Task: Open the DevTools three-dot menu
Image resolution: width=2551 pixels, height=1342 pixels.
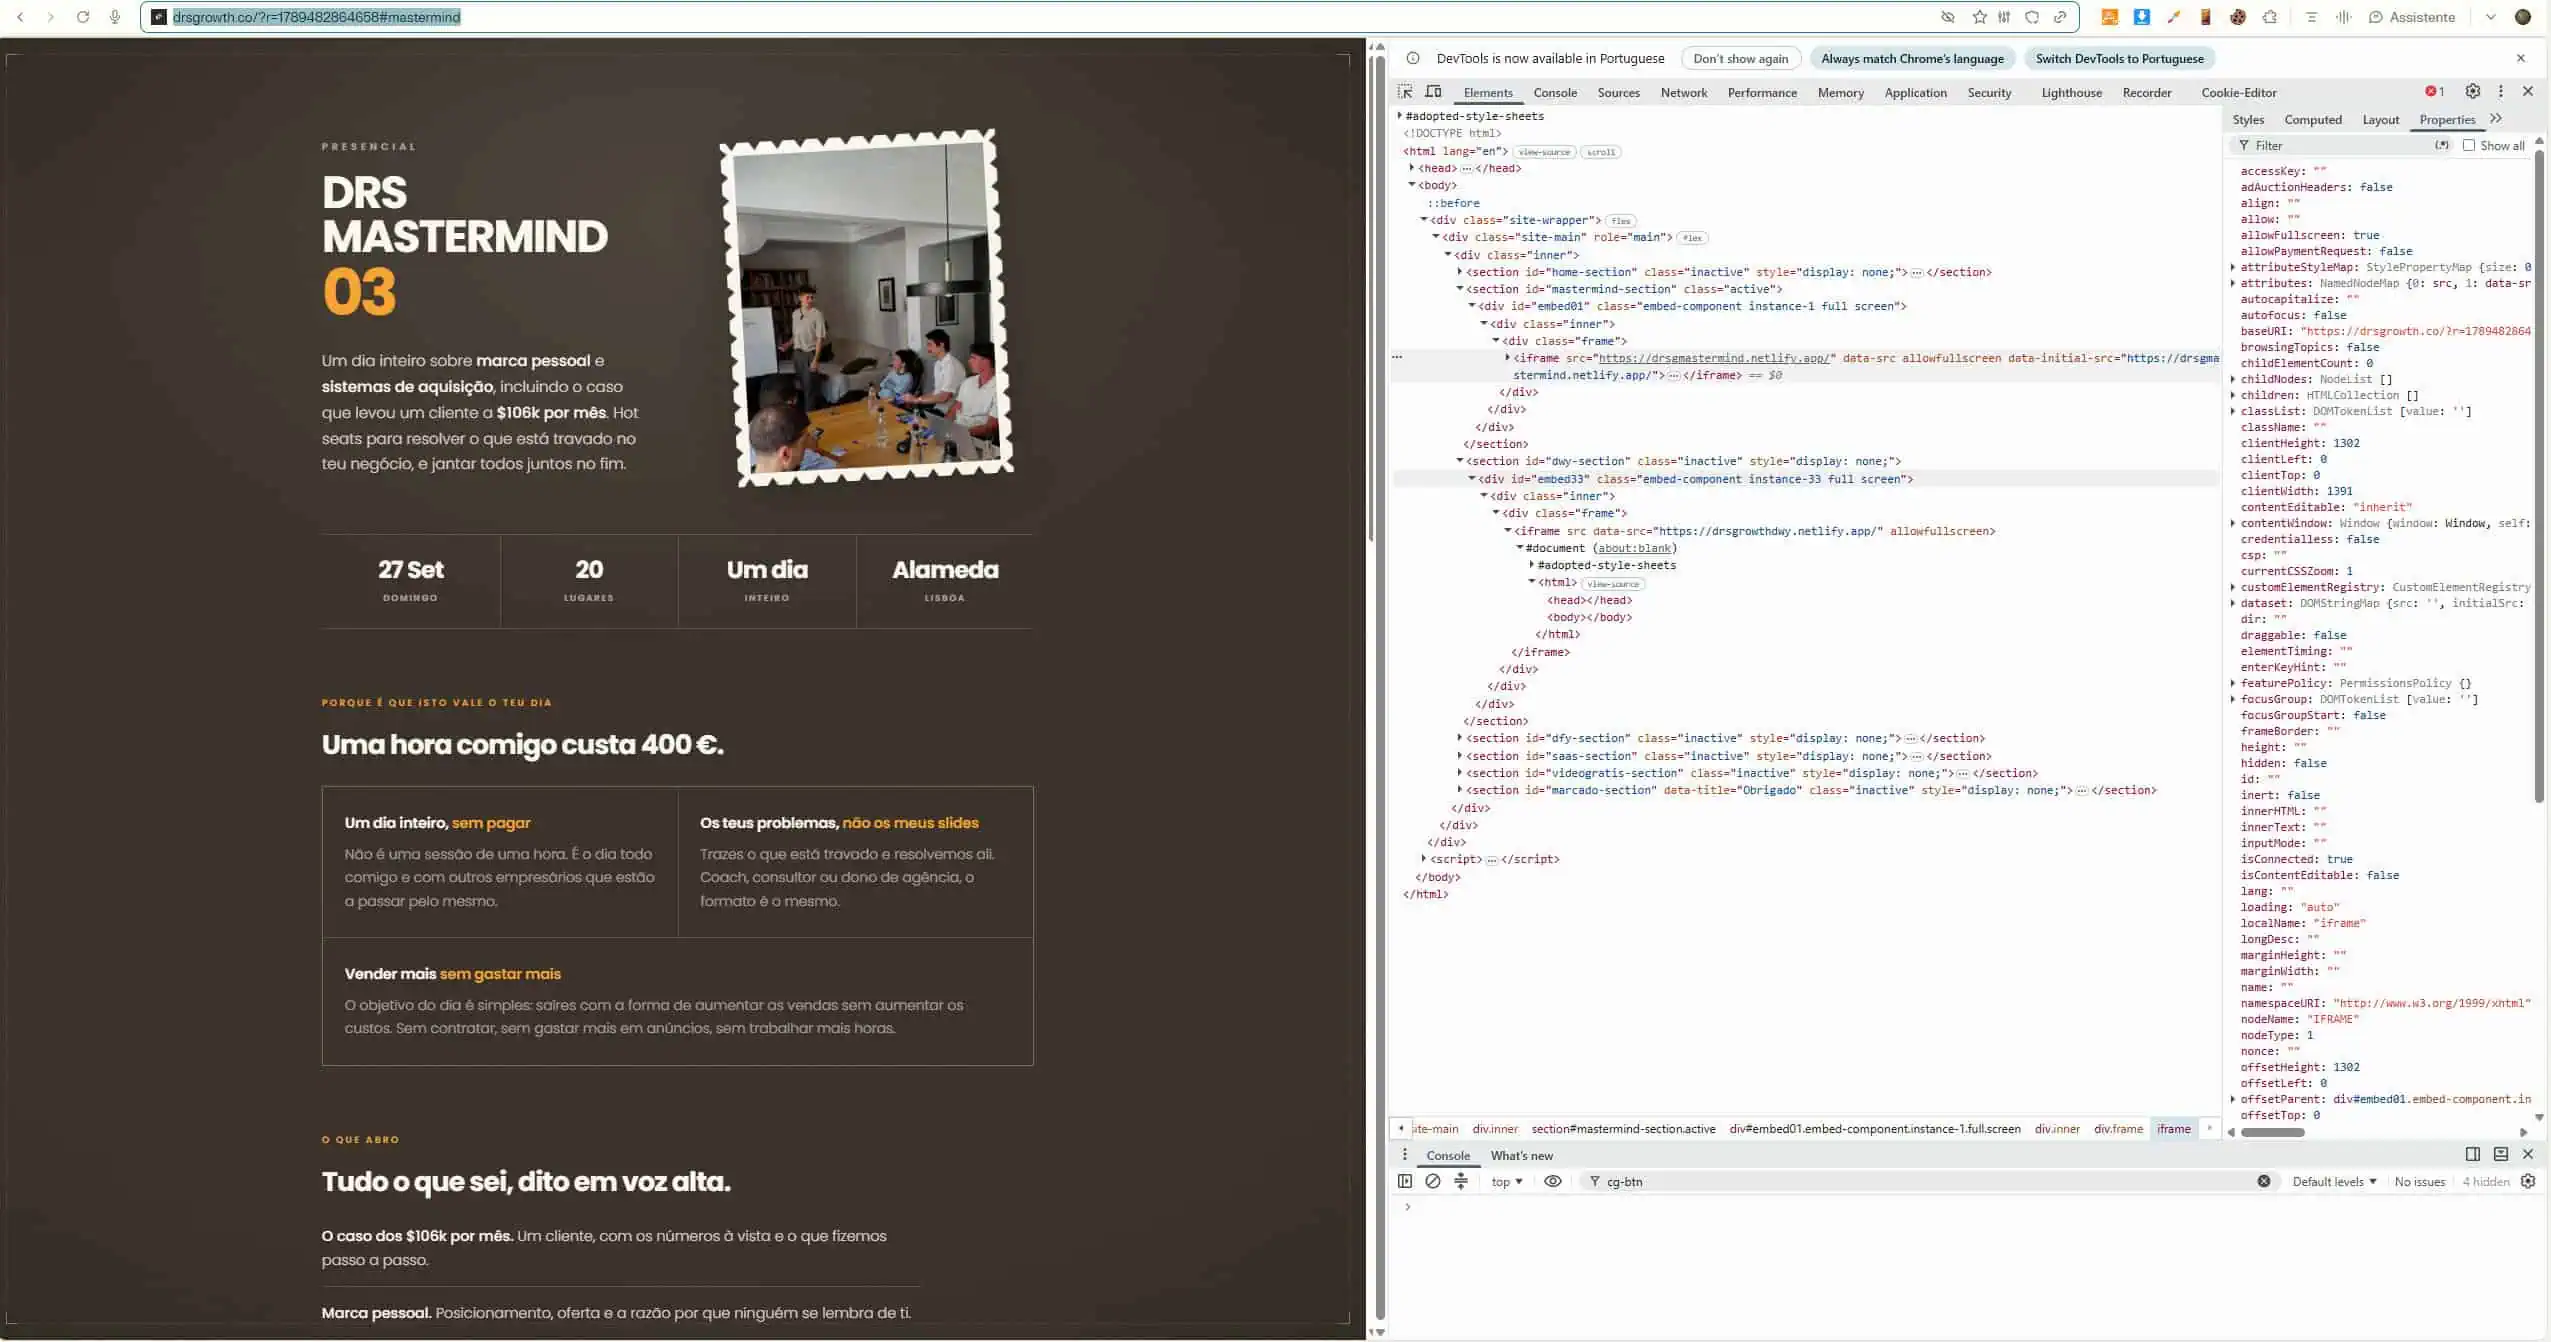Action: 2501,91
